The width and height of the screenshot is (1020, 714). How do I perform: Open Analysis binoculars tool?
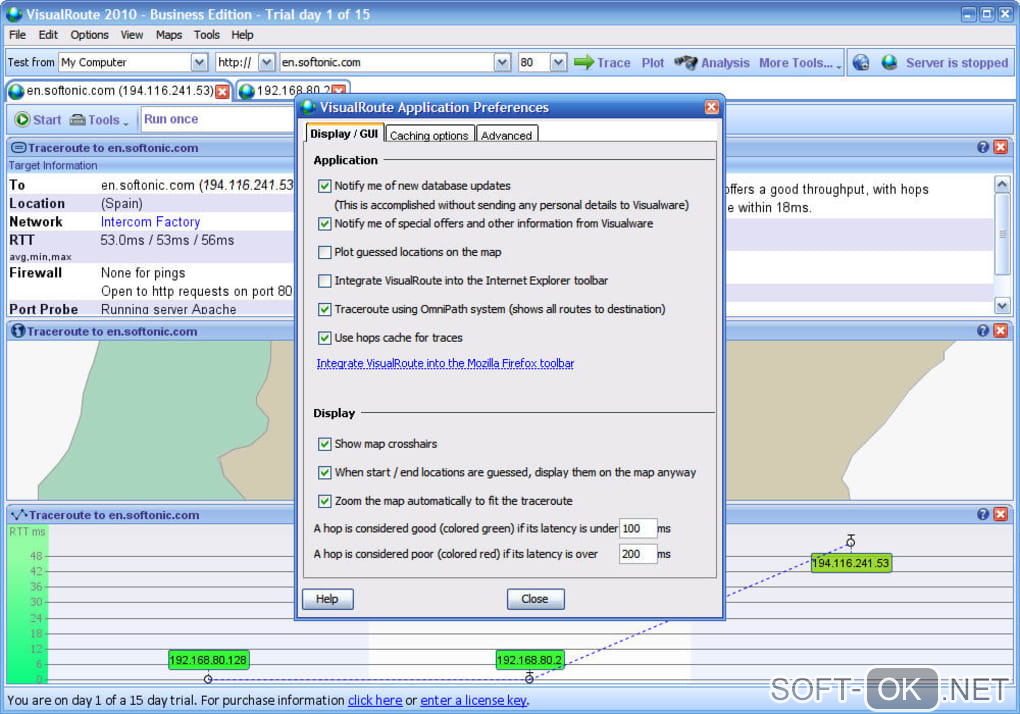(686, 62)
